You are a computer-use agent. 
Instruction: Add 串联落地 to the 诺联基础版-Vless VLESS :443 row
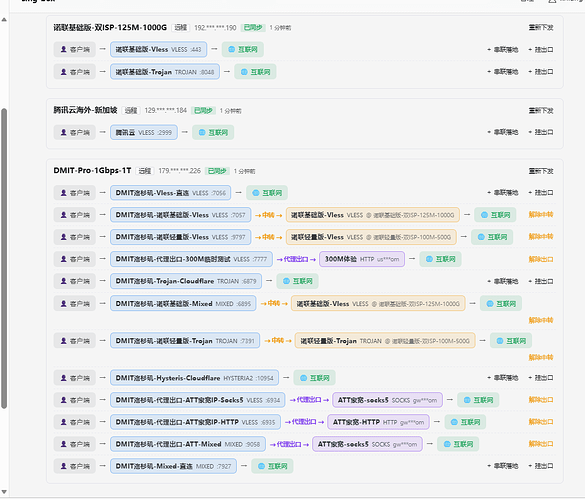pyautogui.click(x=503, y=50)
